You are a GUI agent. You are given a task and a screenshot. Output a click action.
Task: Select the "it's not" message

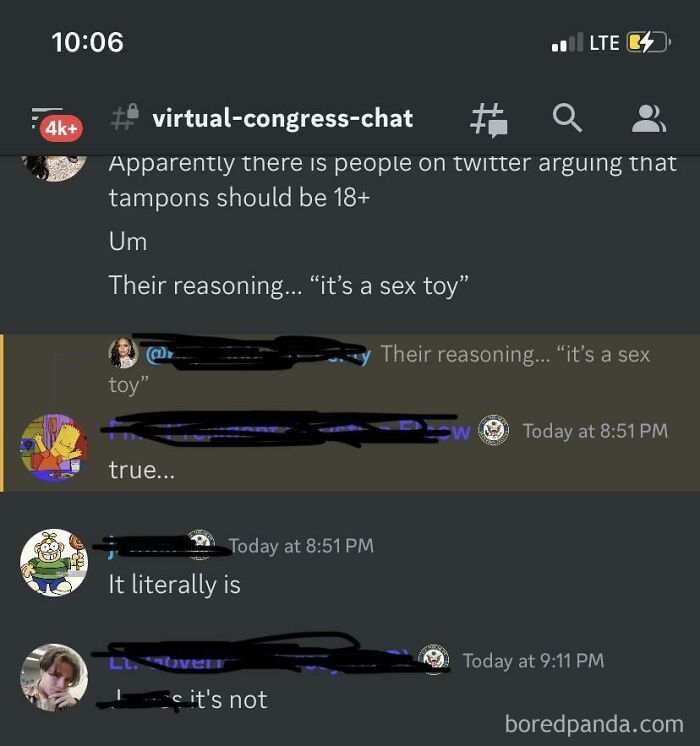[x=228, y=699]
